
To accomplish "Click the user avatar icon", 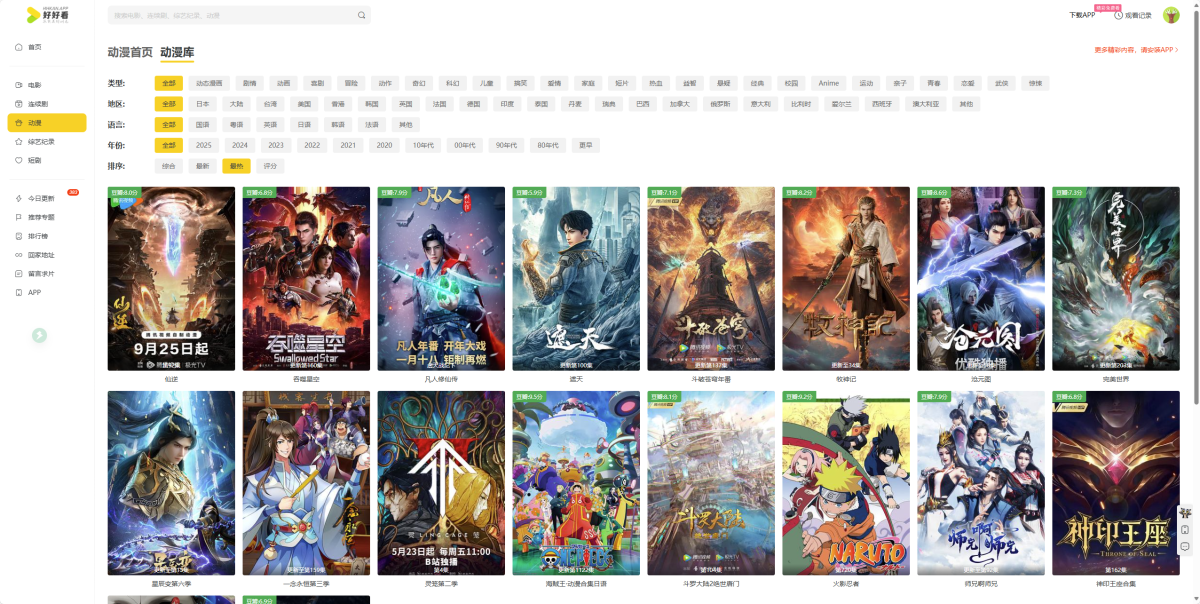I will 1171,15.
